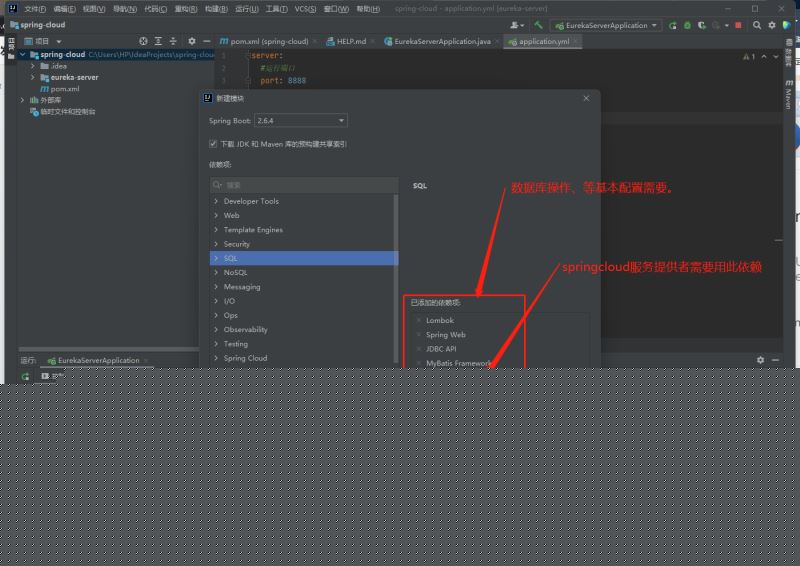Screen dimensions: 800x566
Task: Select the NoSQL dependency category
Action: pos(235,272)
